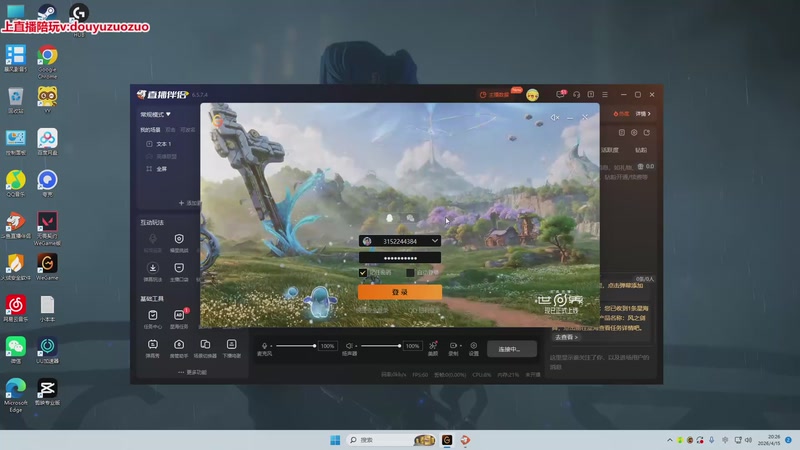This screenshot has width=800, height=450.
Task: Open the 主播数据 stats button
Action: coord(494,94)
